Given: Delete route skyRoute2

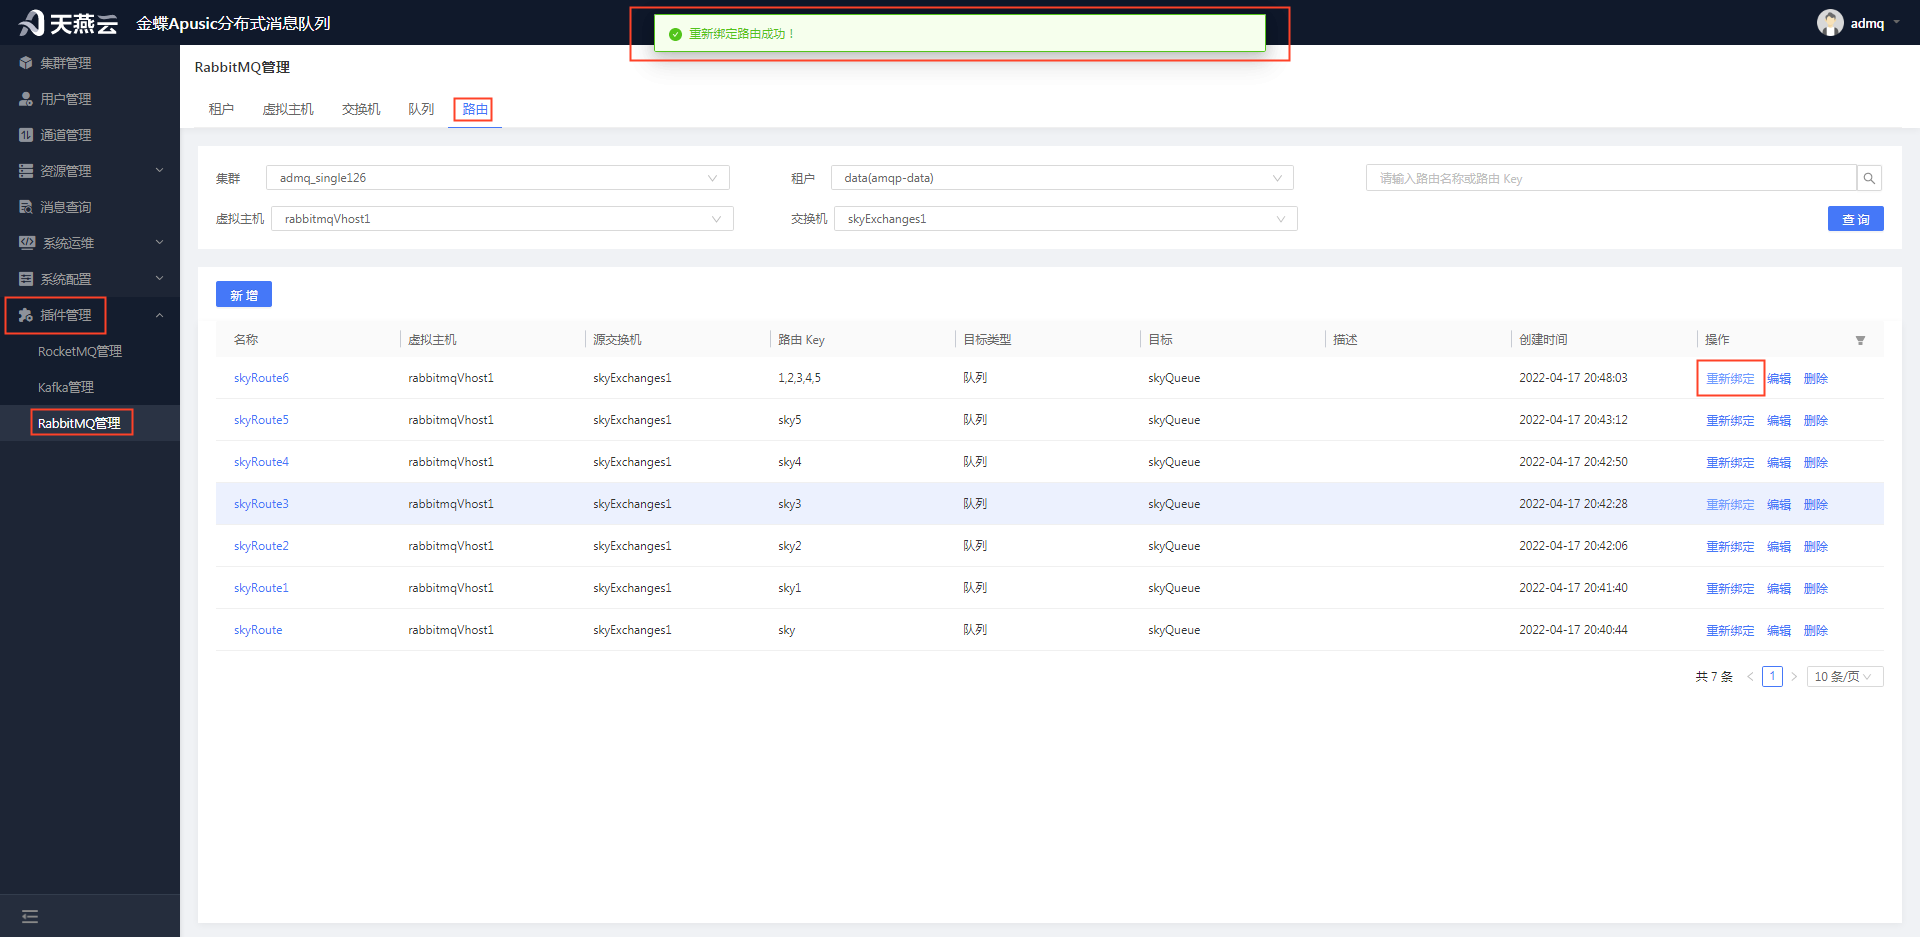Looking at the screenshot, I should (1816, 546).
